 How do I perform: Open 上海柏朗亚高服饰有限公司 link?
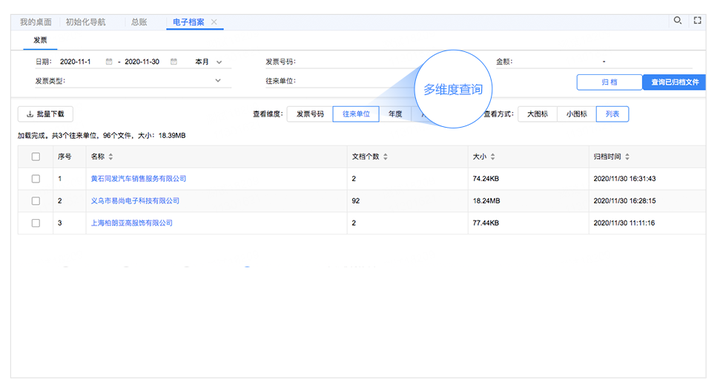[131, 223]
